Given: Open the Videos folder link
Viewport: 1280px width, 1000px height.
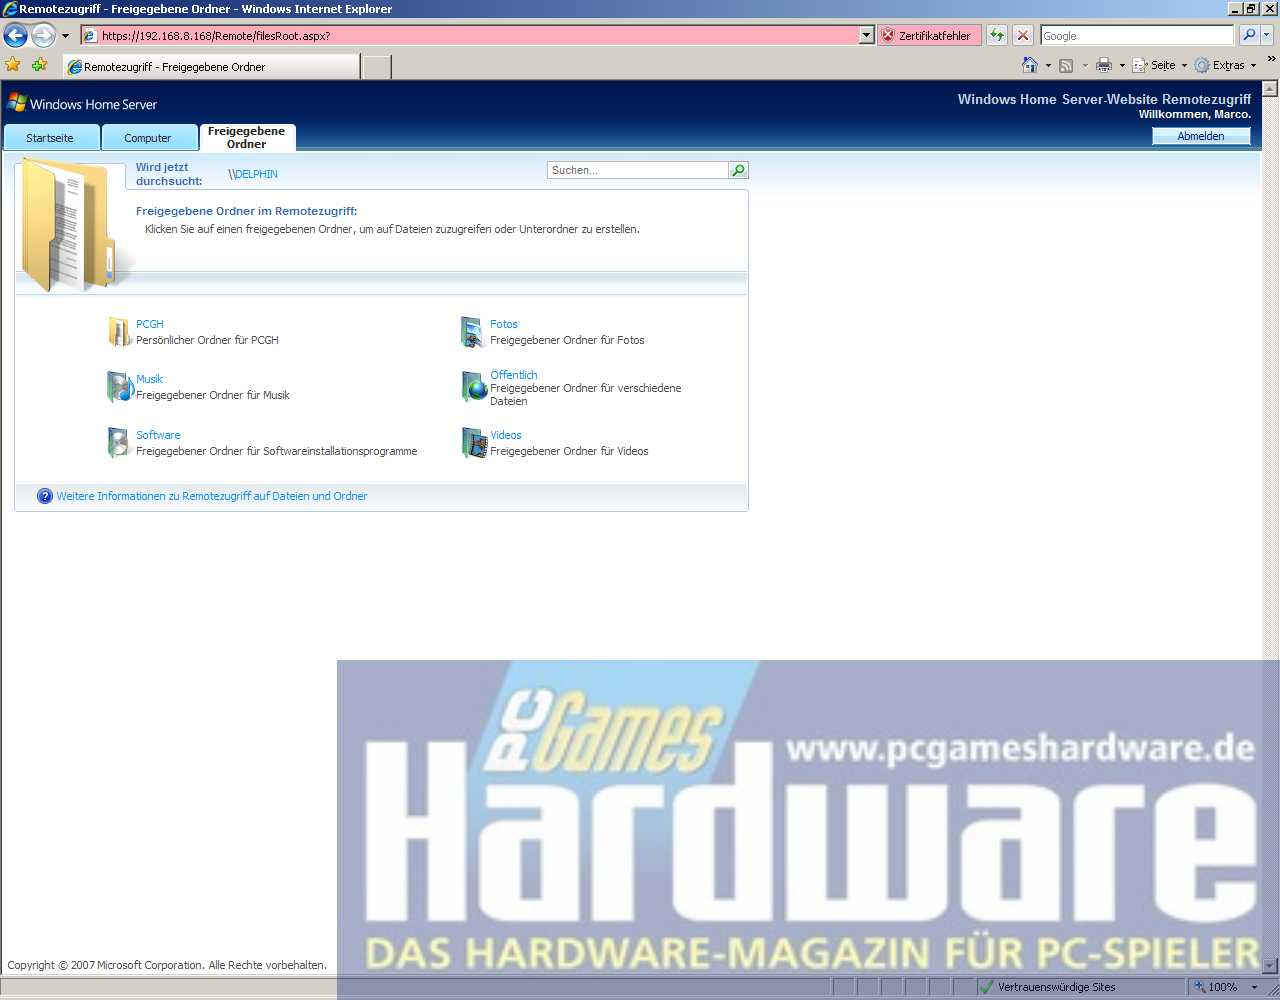Looking at the screenshot, I should coord(506,435).
